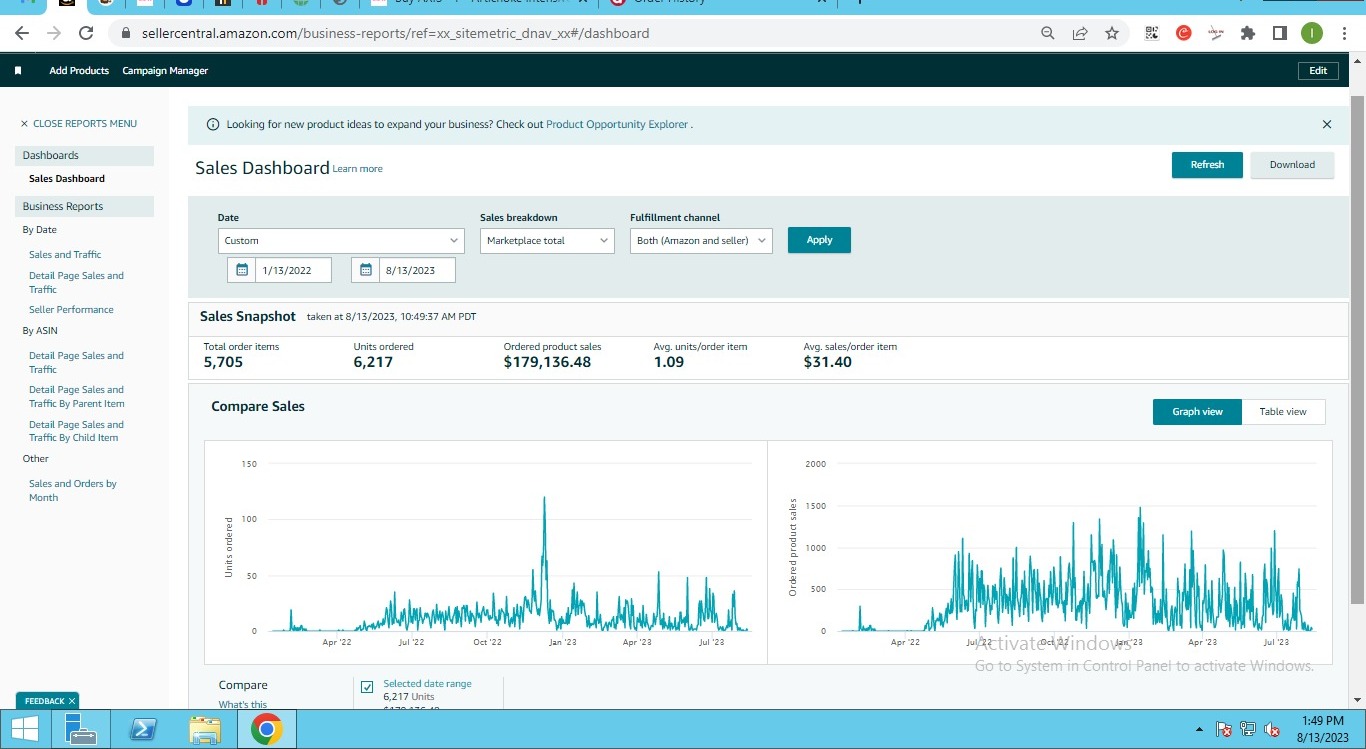Viewport: 1366px width, 749px height.
Task: Click the Chrome icon in the taskbar
Action: pos(267,730)
